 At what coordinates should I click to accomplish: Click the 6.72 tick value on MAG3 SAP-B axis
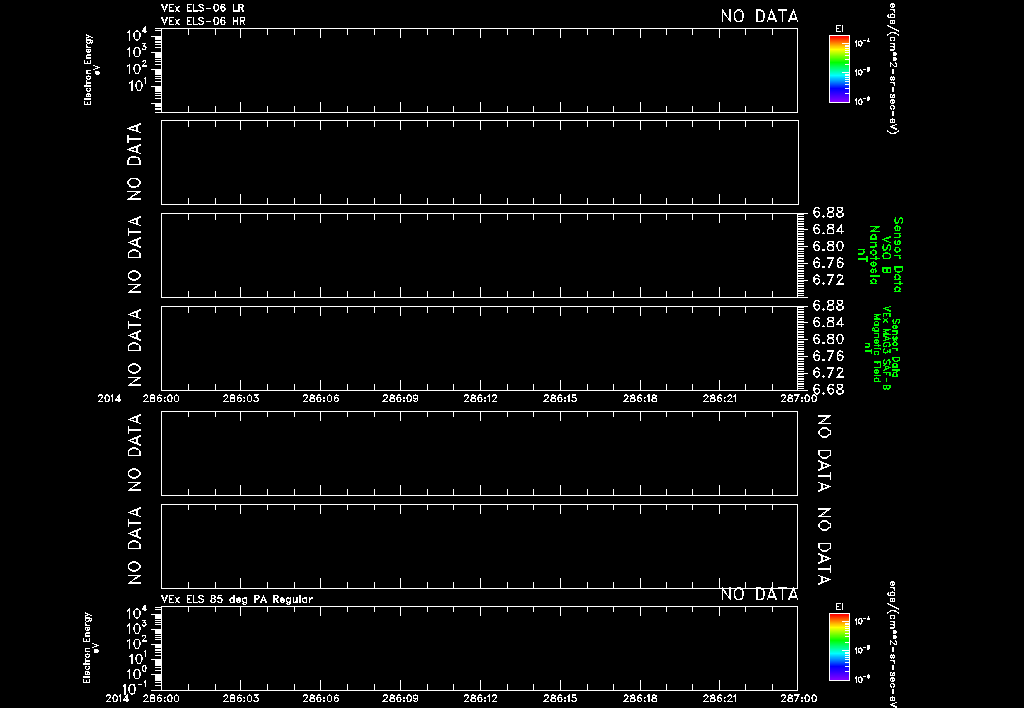(x=828, y=373)
